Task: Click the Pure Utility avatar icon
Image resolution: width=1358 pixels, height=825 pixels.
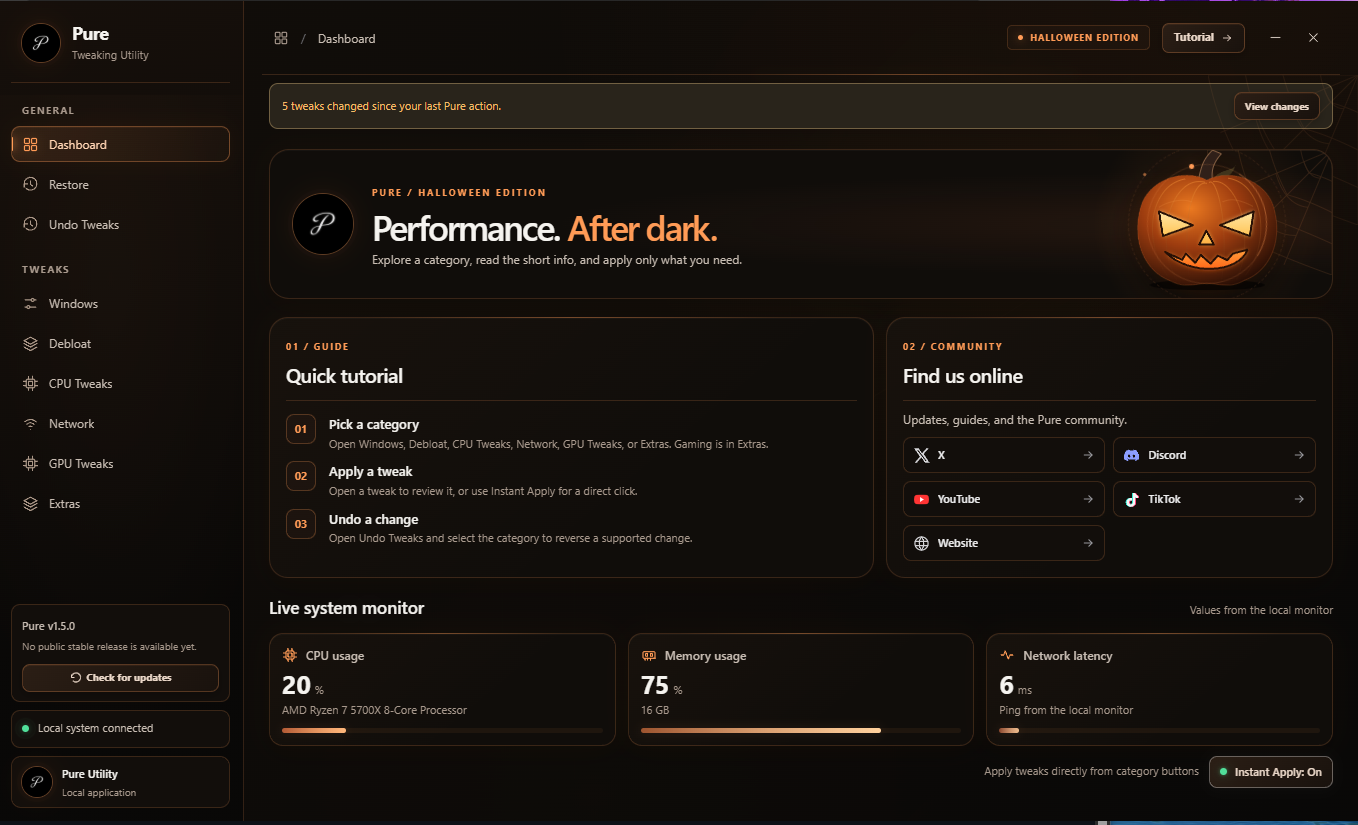Action: [38, 782]
